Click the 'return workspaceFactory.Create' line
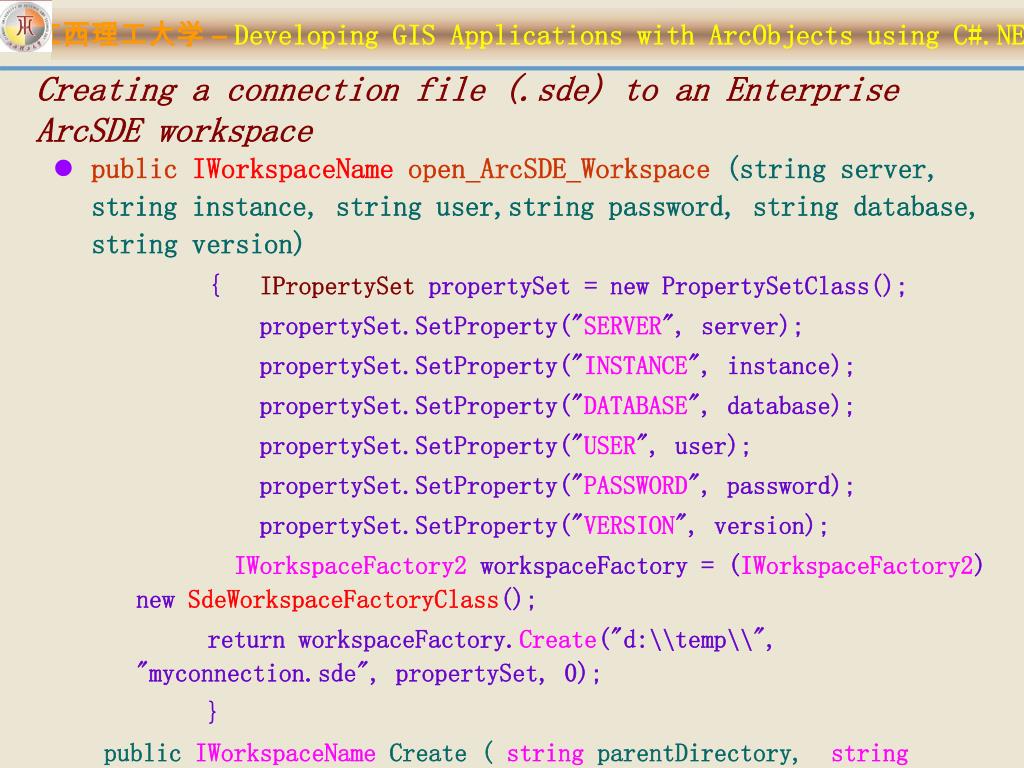This screenshot has width=1024, height=768. 490,639
